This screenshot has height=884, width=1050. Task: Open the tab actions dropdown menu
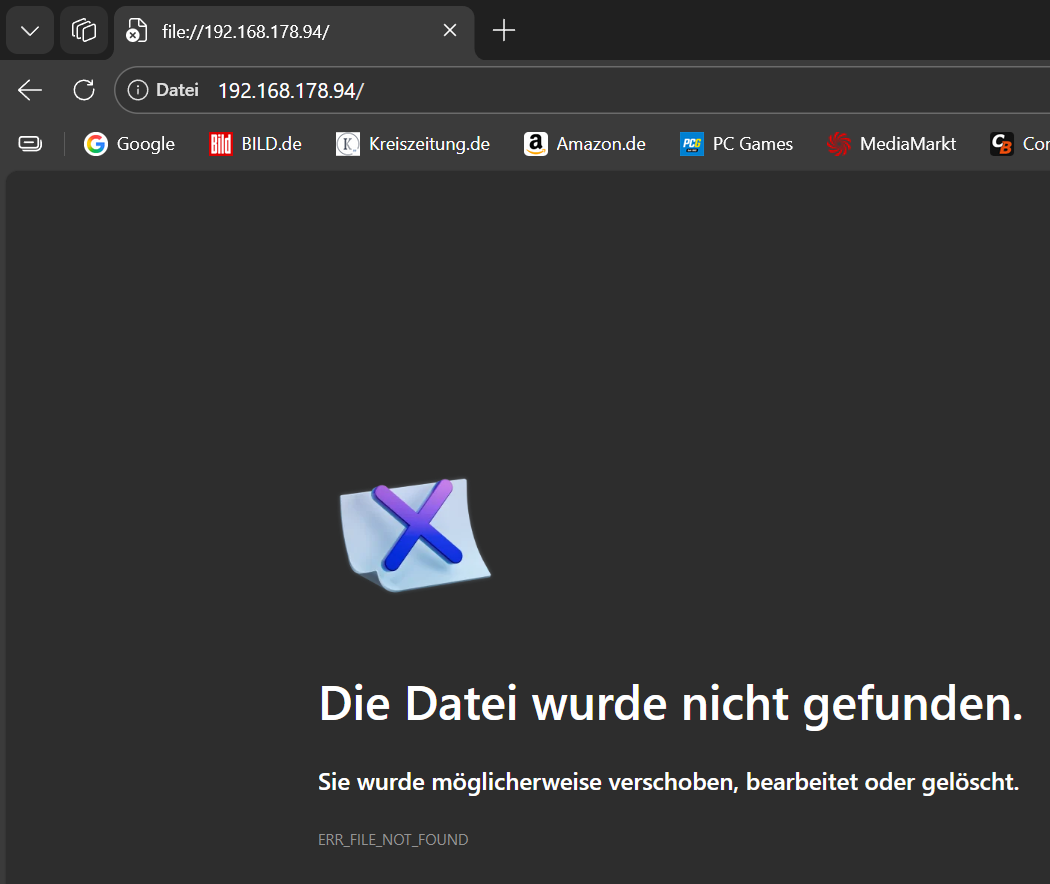coord(30,31)
